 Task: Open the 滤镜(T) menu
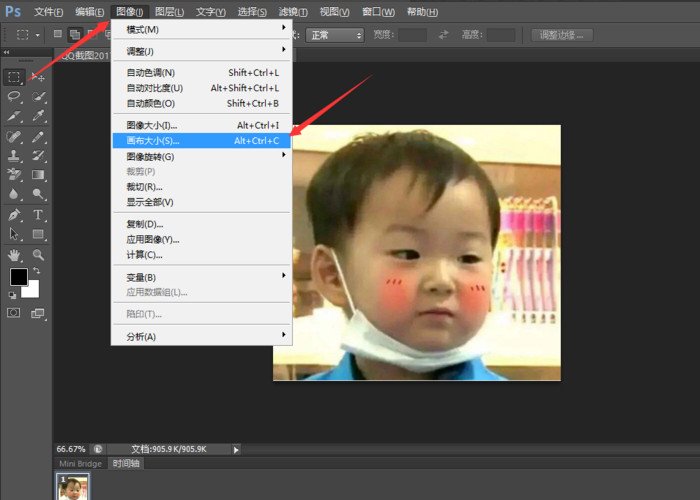[x=293, y=12]
